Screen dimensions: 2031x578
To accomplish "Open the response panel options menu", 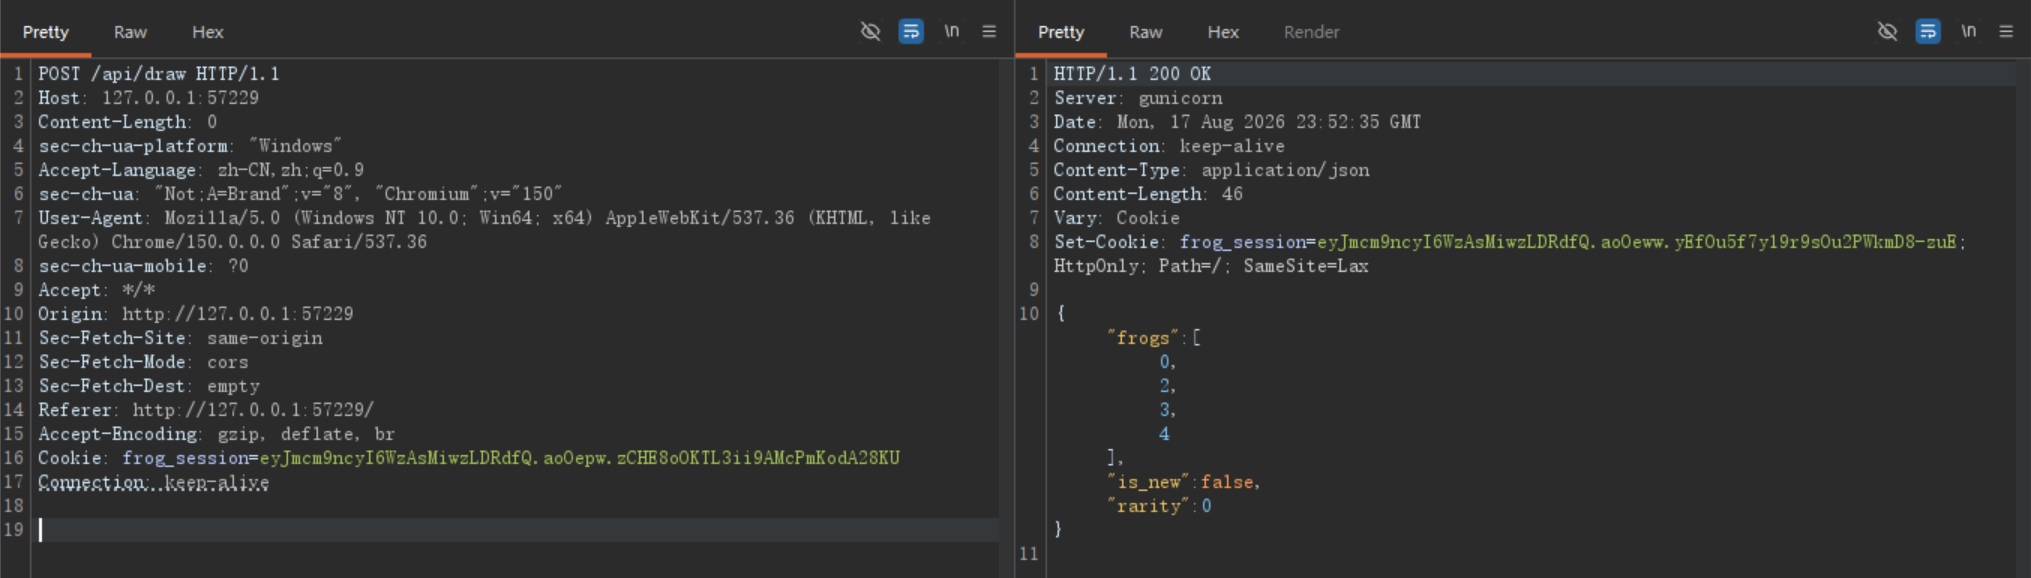I will click(2006, 32).
